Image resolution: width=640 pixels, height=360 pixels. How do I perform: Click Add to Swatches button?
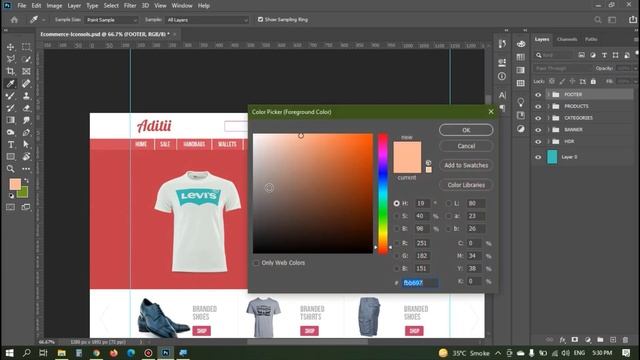[466, 165]
